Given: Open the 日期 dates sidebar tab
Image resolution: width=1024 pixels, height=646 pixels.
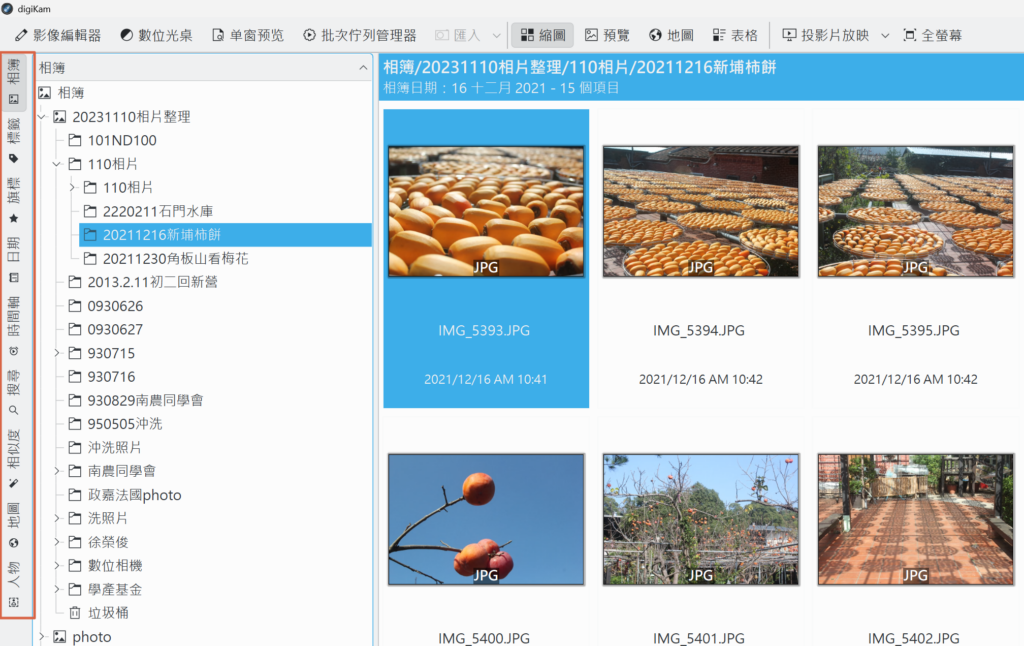Looking at the screenshot, I should 14,259.
